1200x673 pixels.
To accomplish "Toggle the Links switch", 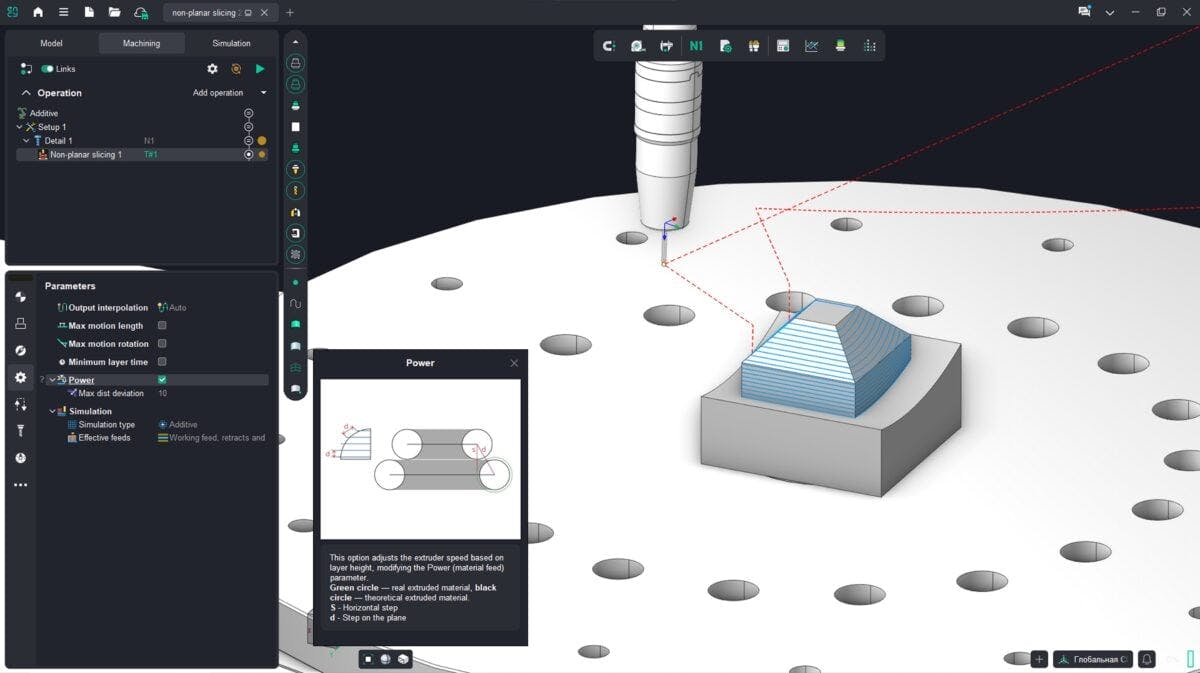I will tap(47, 69).
